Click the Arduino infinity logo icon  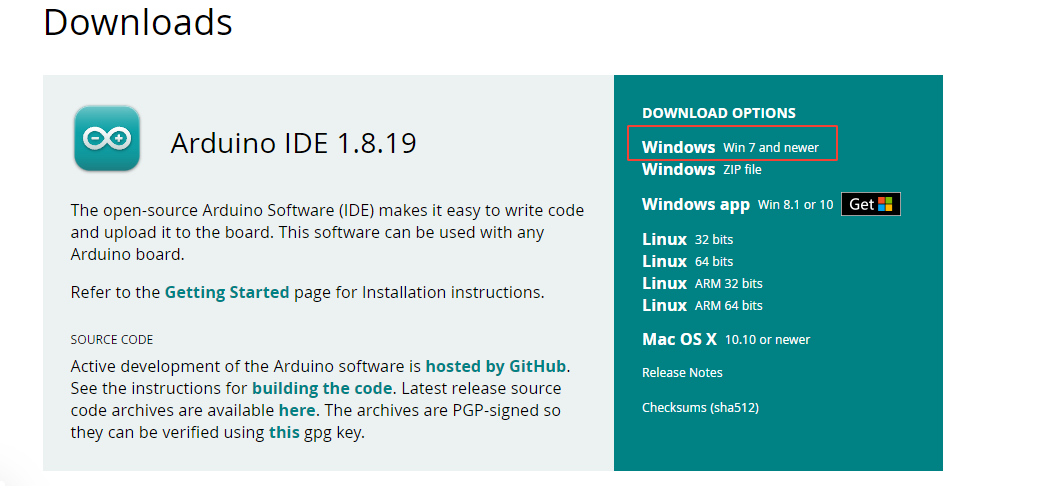pos(106,138)
